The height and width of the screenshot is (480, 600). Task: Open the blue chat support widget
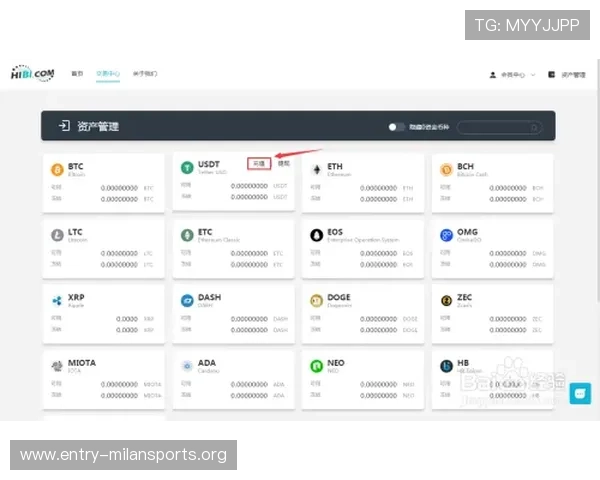580,394
